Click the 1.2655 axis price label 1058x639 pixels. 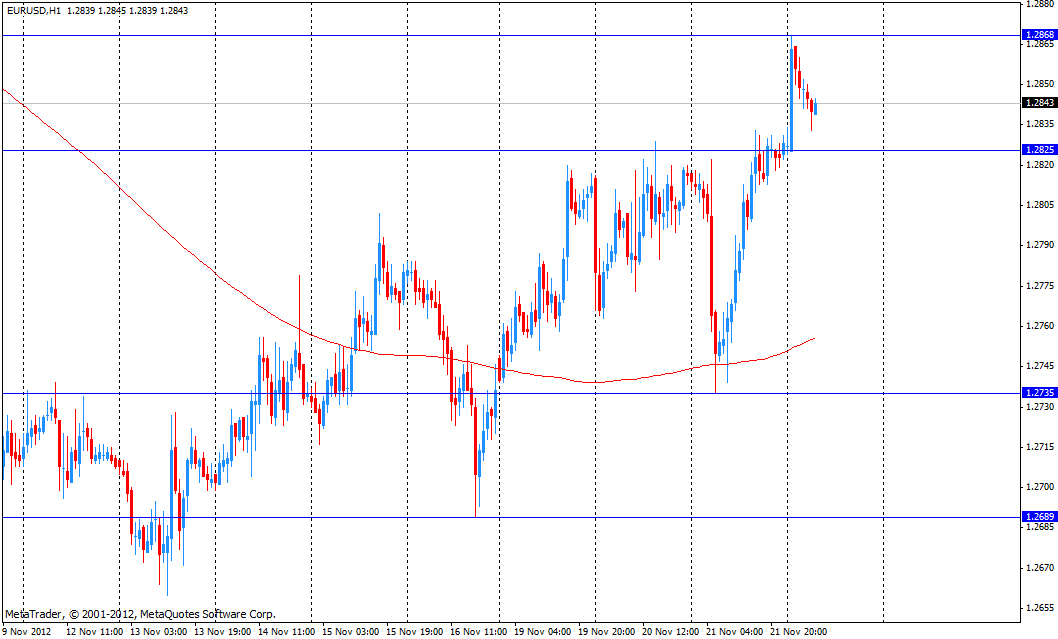click(1040, 607)
